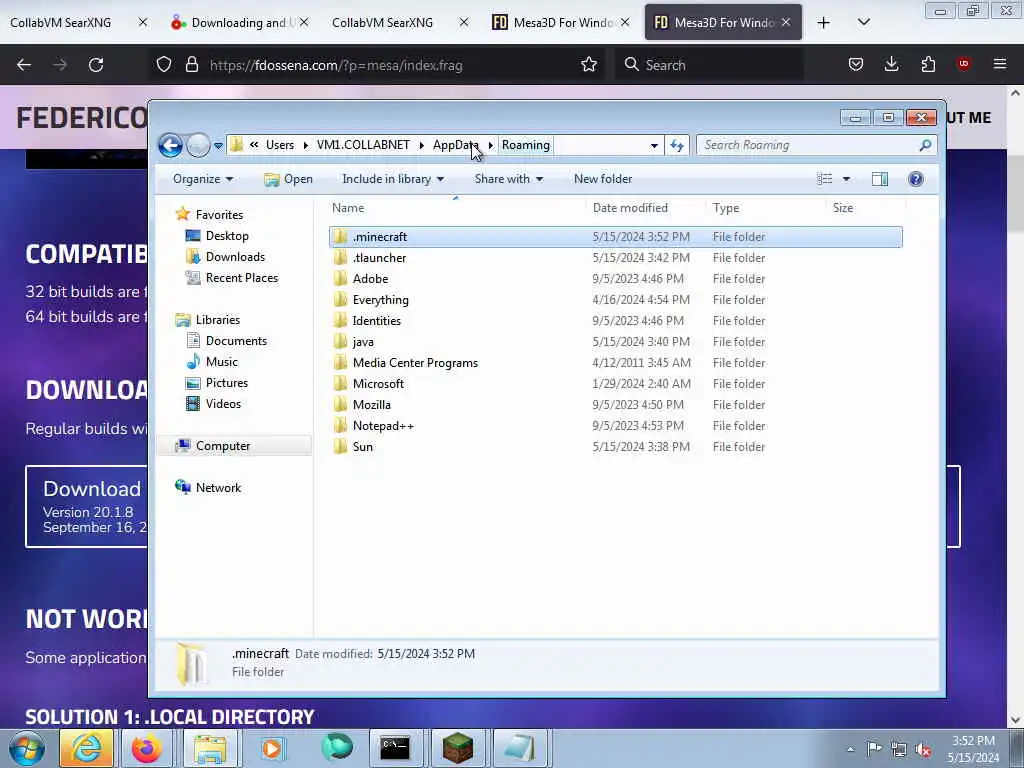Viewport: 1024px width, 768px height.
Task: Switch to first CollabVM SearXNG tab
Action: pos(78,22)
